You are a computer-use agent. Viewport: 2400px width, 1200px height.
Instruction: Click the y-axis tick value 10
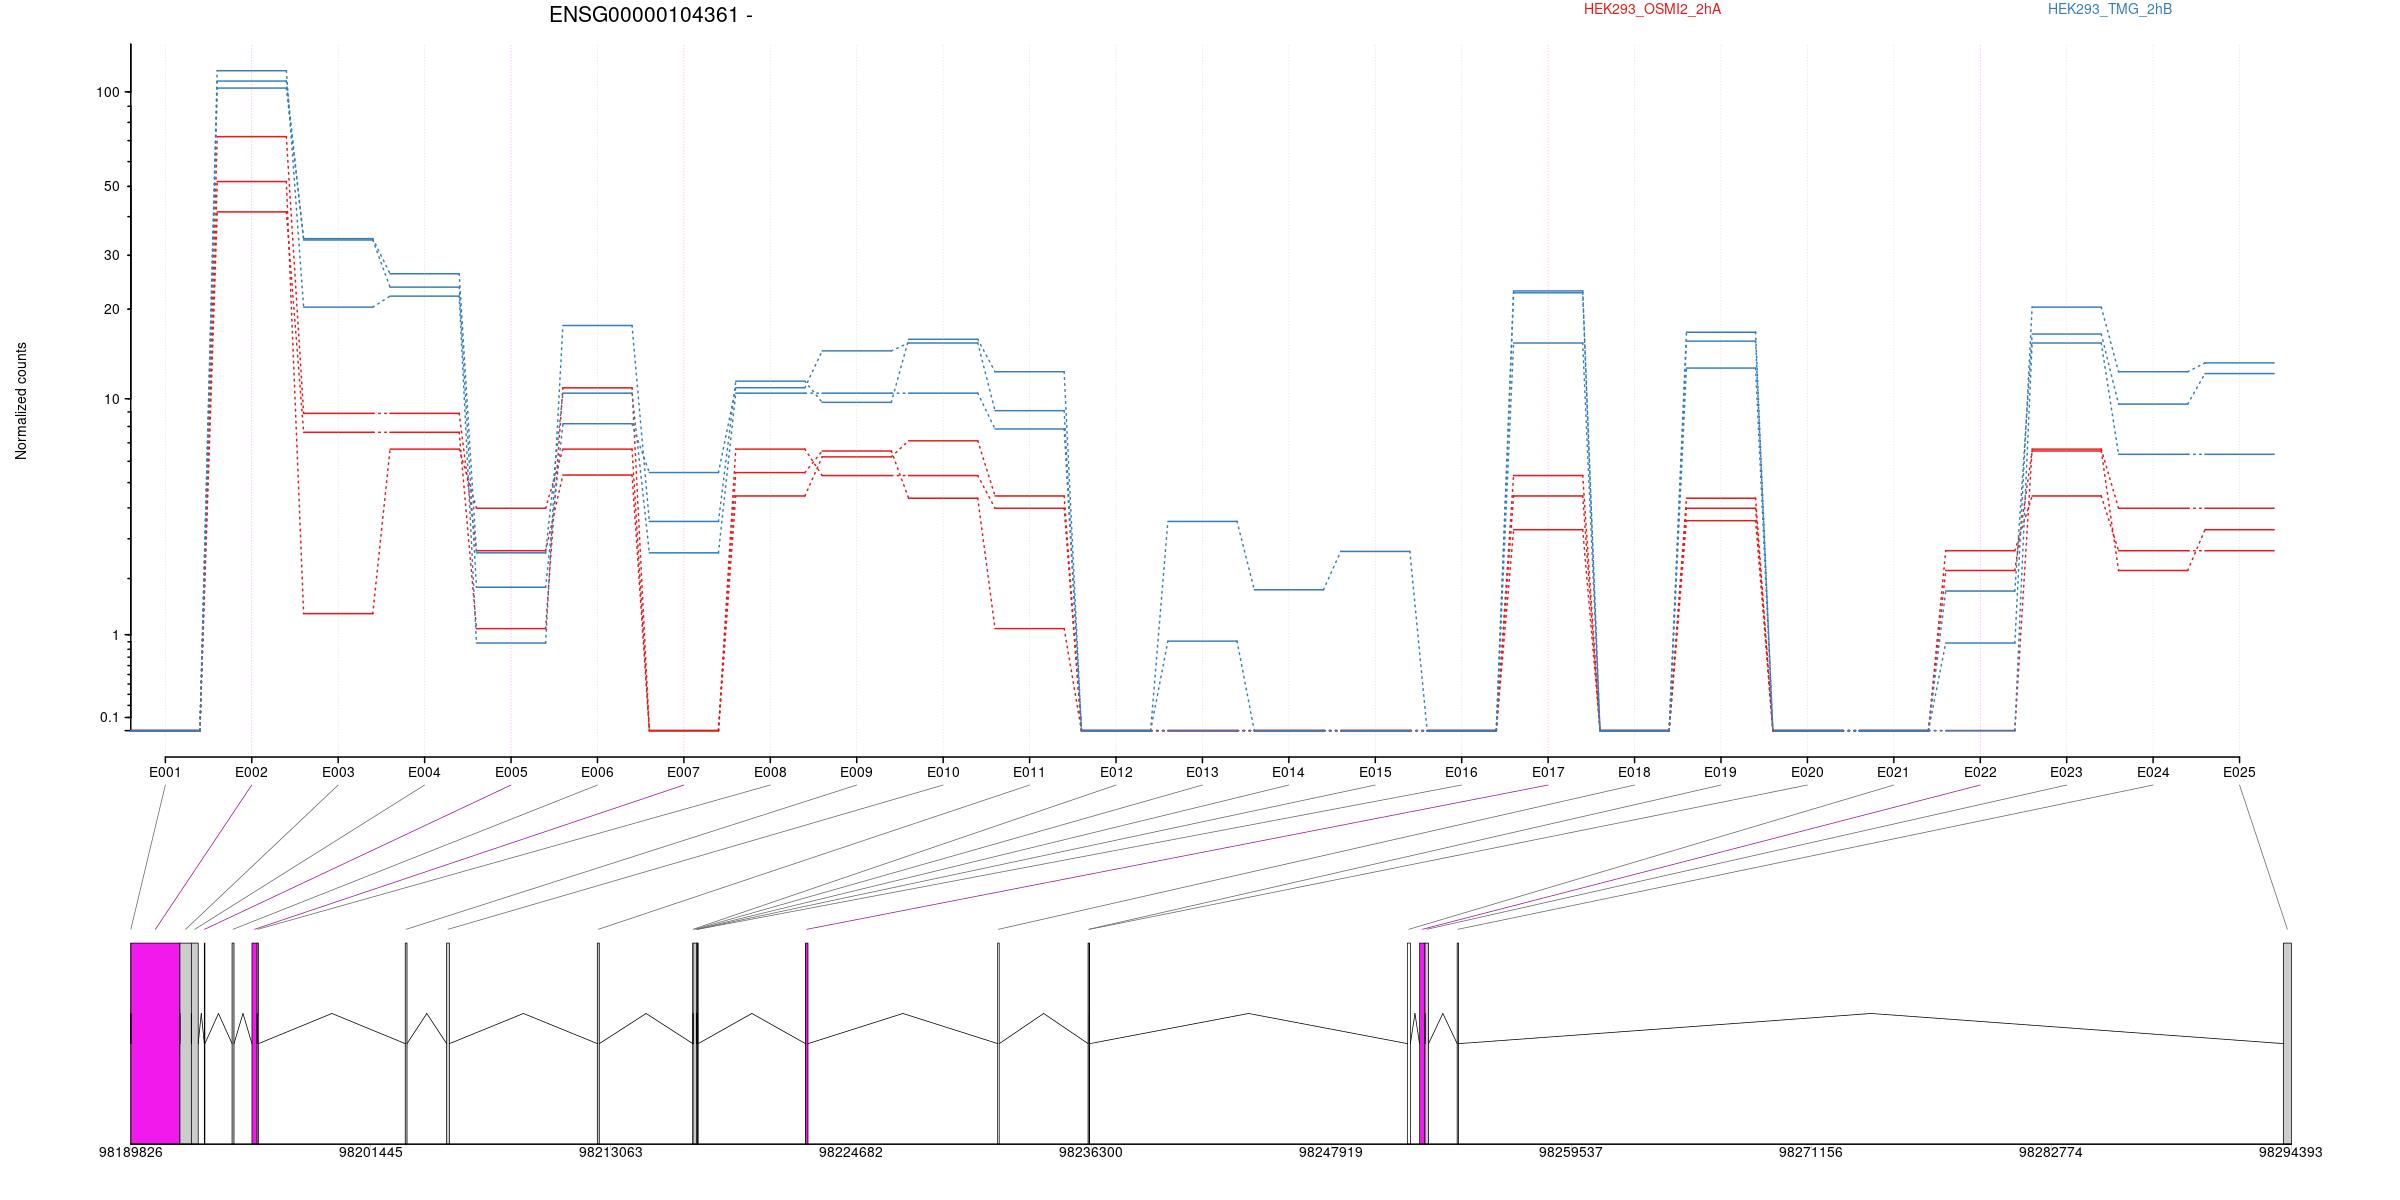(112, 399)
